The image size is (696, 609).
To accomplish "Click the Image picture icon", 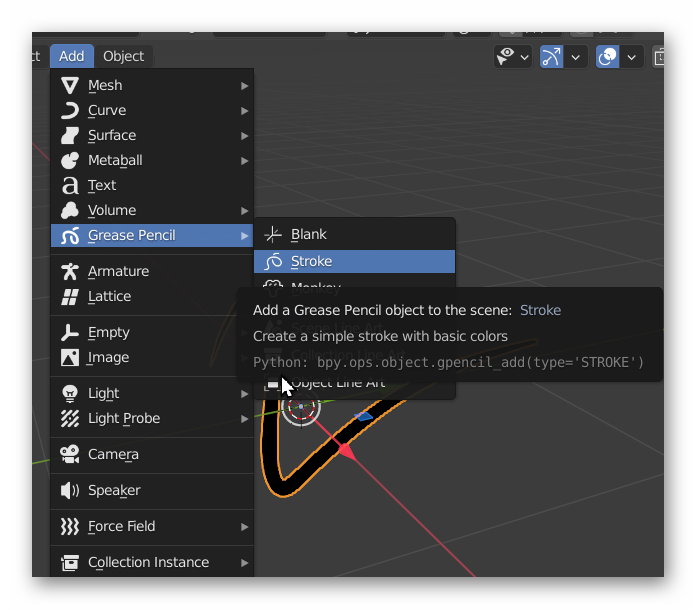I will pos(70,357).
